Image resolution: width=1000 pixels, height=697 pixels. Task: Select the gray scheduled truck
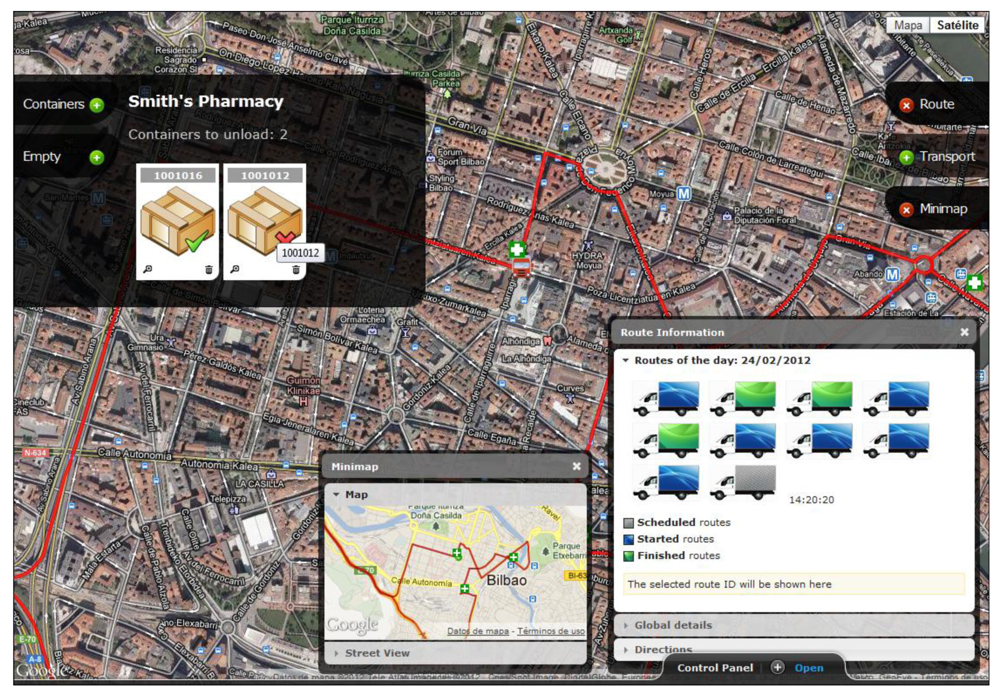tap(743, 482)
